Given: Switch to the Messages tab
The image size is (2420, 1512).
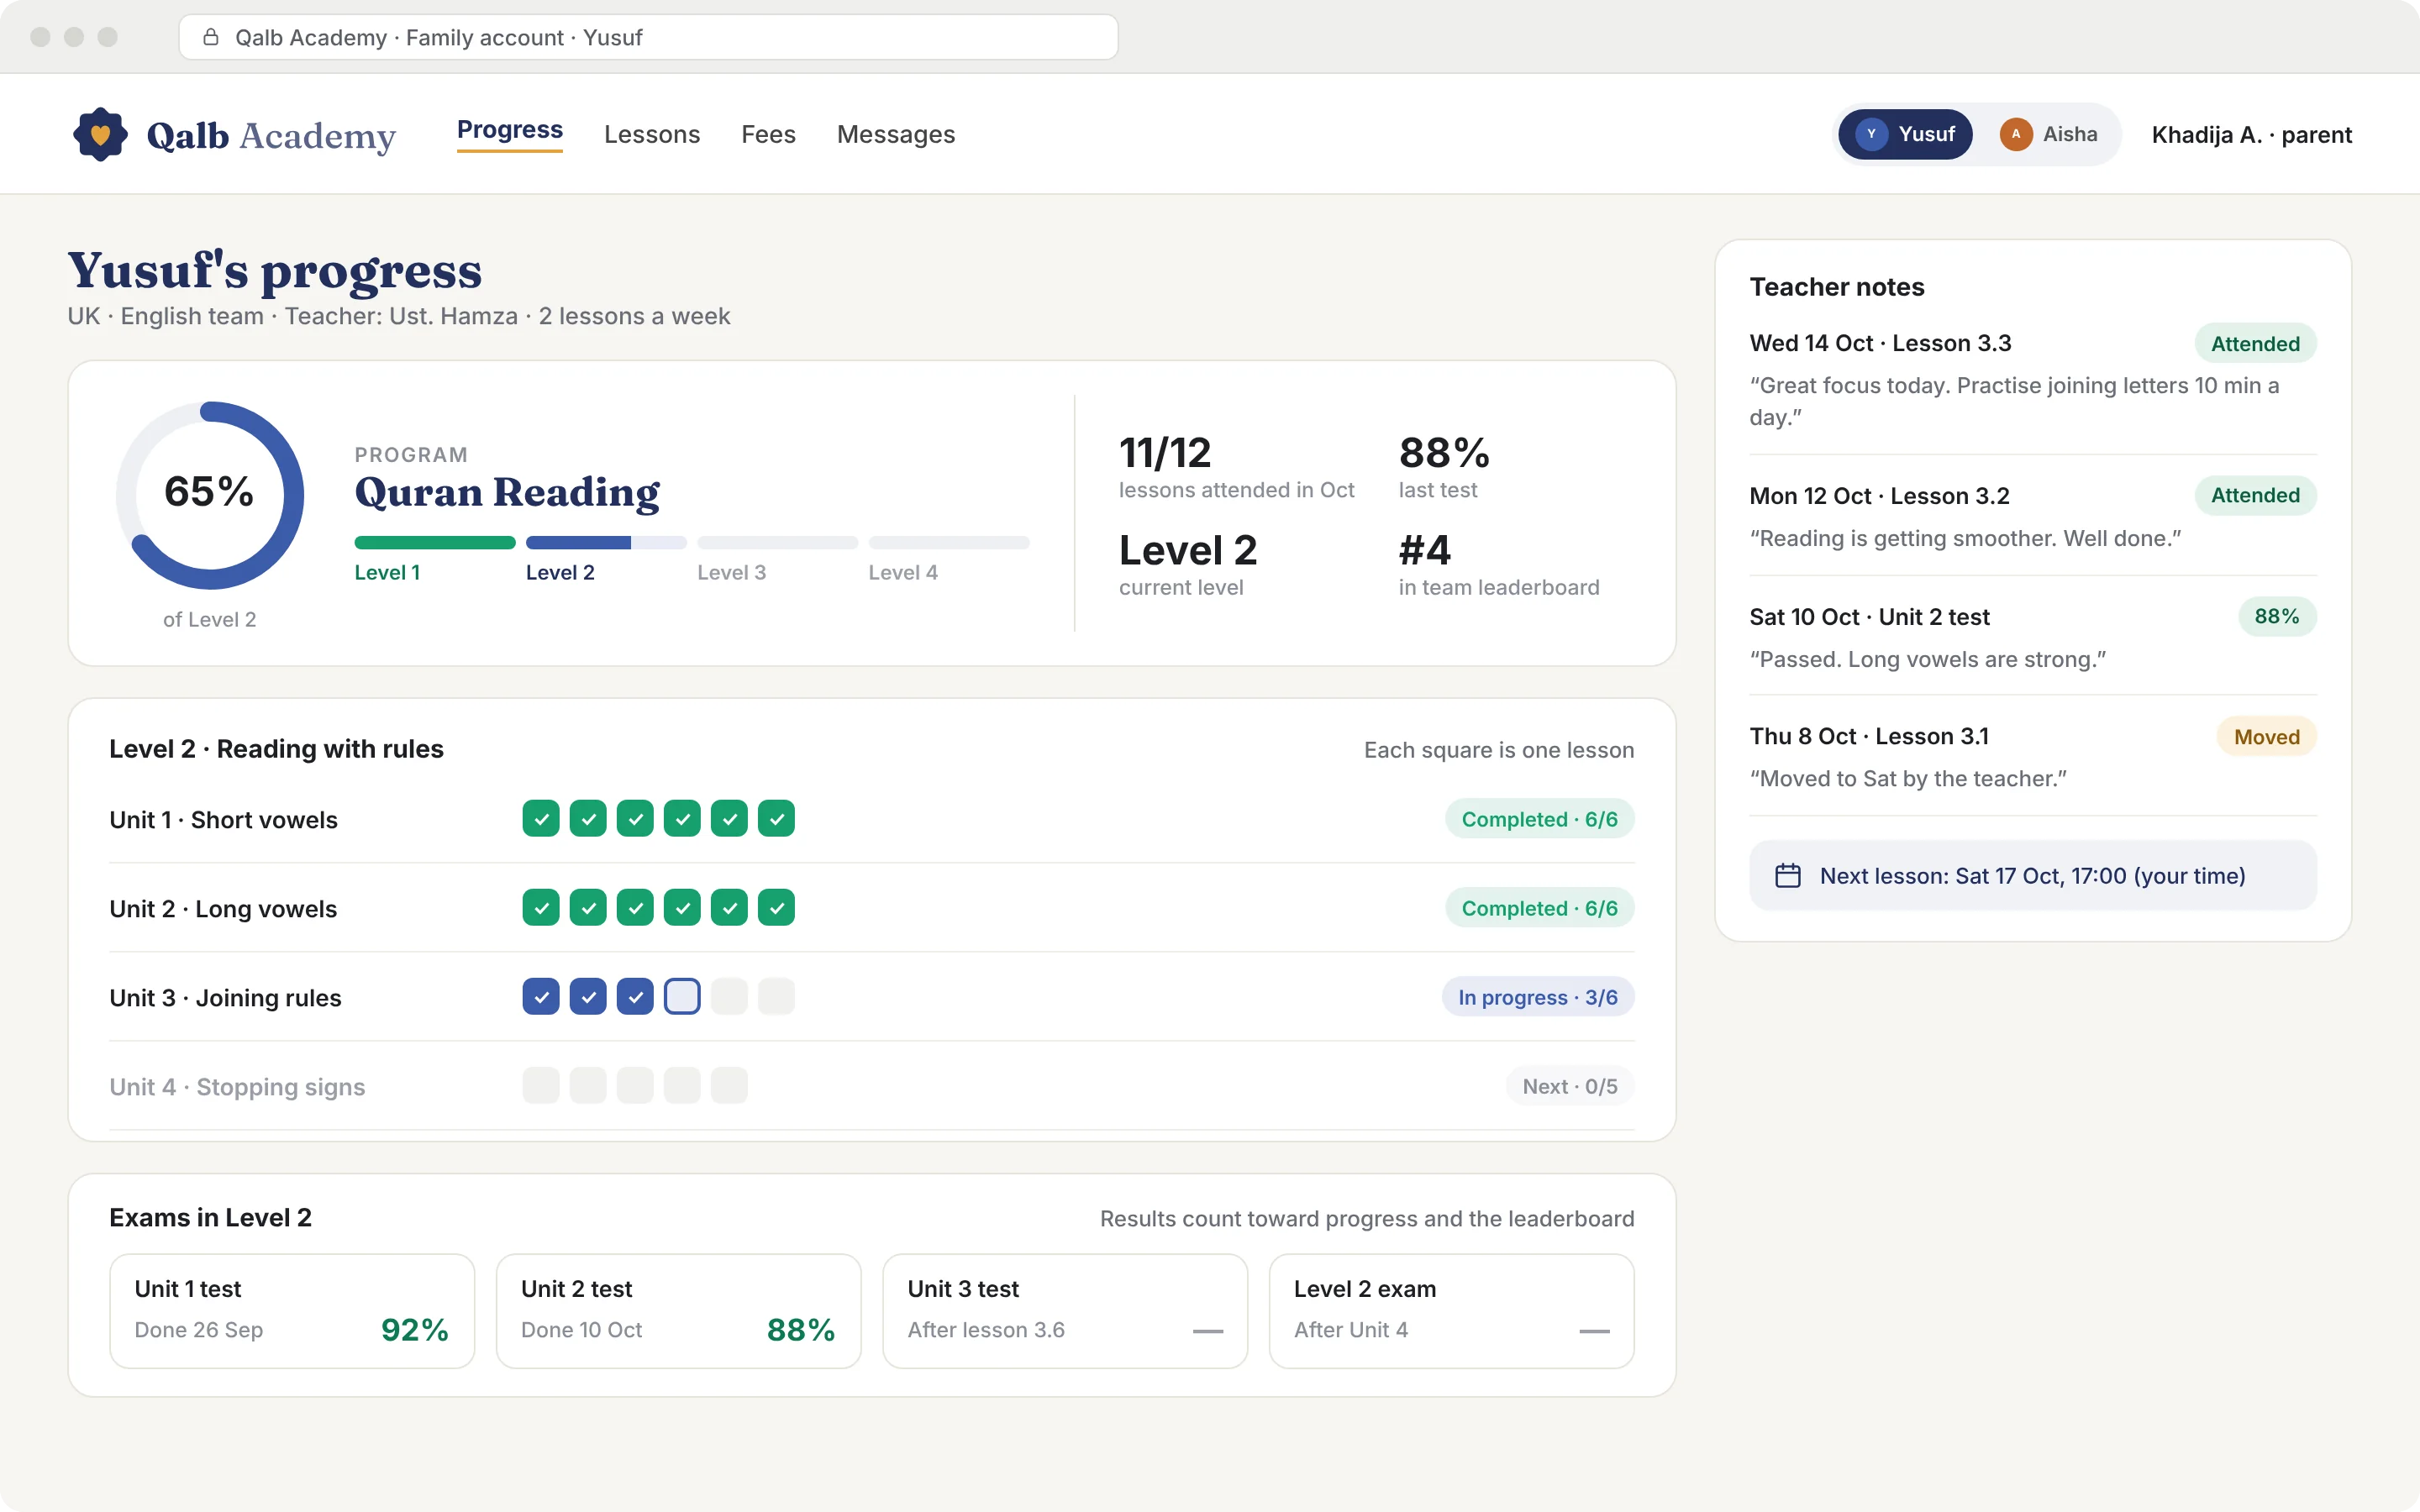Looking at the screenshot, I should [896, 134].
